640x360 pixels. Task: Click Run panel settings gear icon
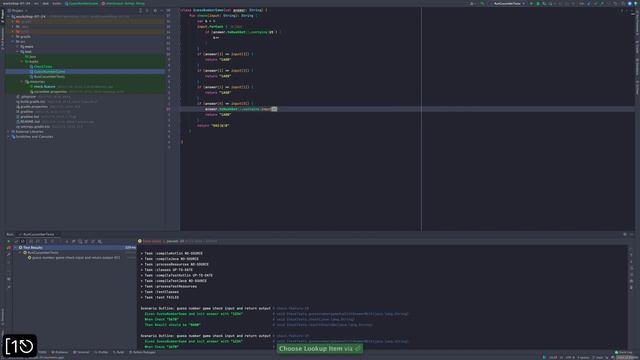(624, 234)
